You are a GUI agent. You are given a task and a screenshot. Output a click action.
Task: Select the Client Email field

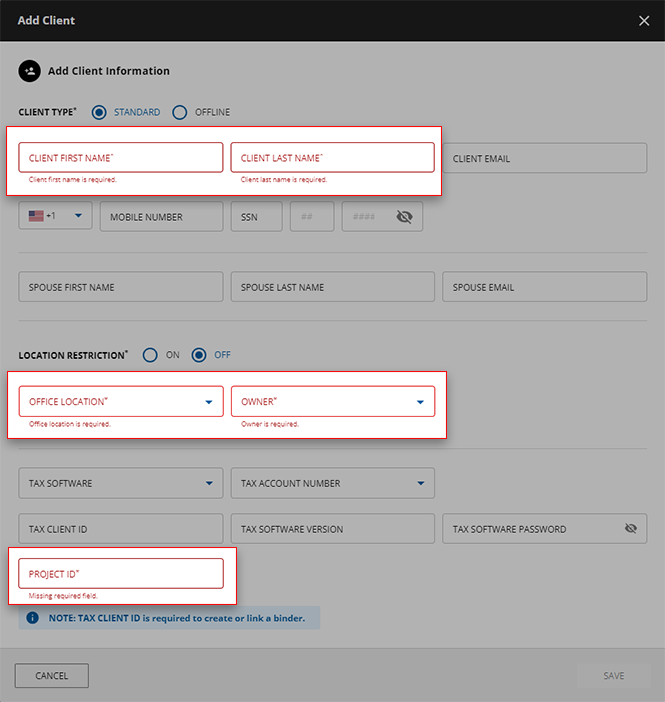544,159
